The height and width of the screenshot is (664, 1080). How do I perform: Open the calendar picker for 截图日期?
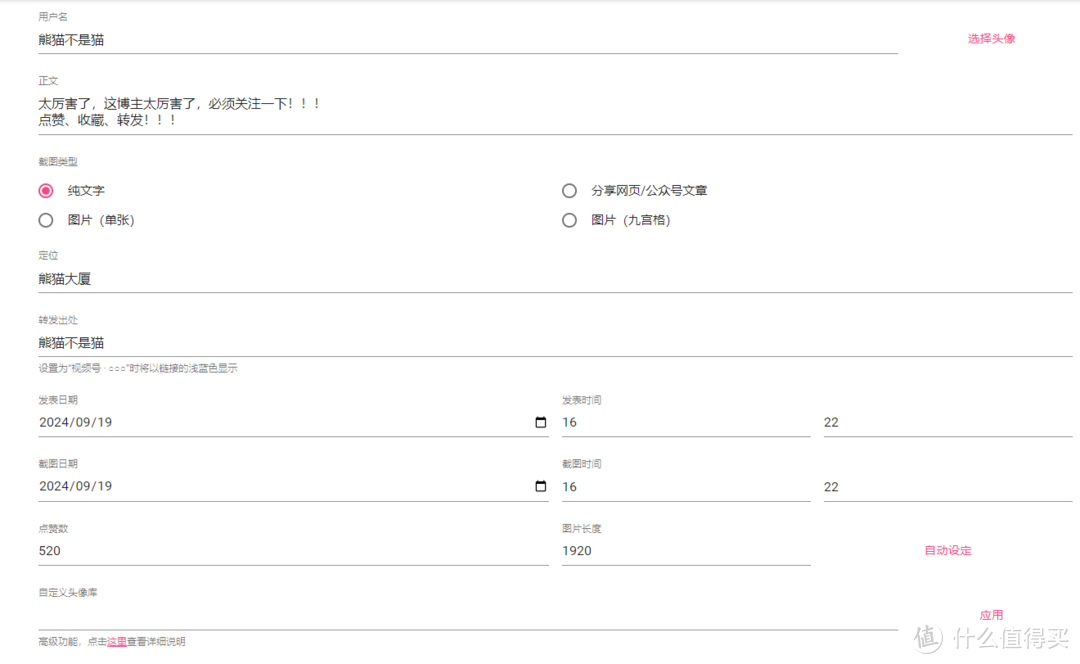pos(541,487)
